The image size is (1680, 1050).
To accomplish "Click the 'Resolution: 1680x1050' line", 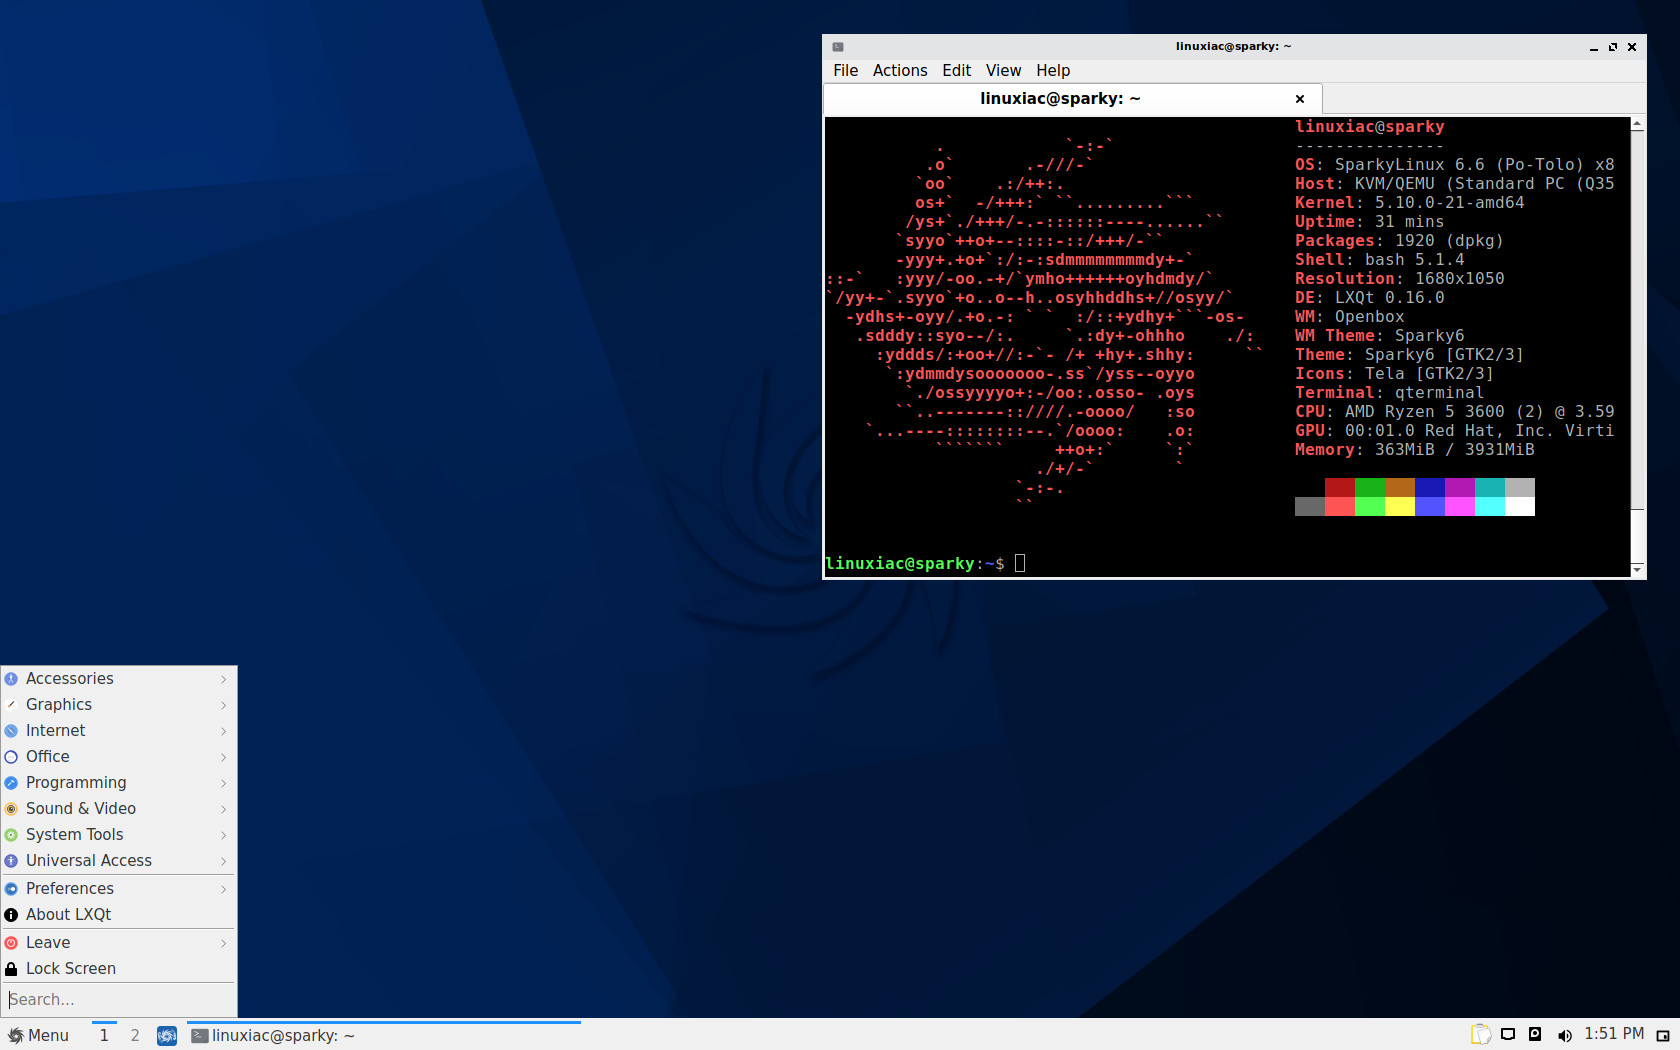I will click(1400, 279).
